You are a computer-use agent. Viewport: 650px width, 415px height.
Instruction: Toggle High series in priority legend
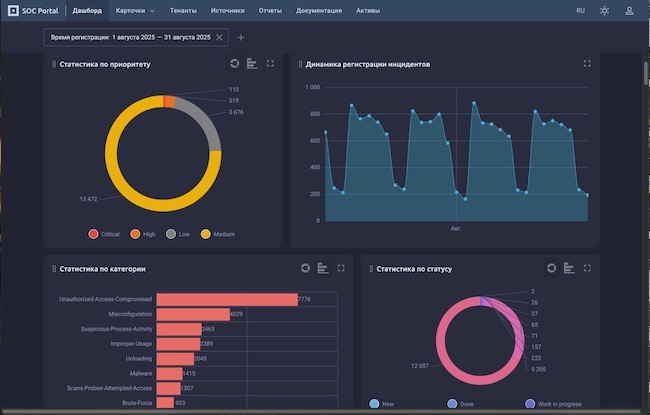click(142, 234)
